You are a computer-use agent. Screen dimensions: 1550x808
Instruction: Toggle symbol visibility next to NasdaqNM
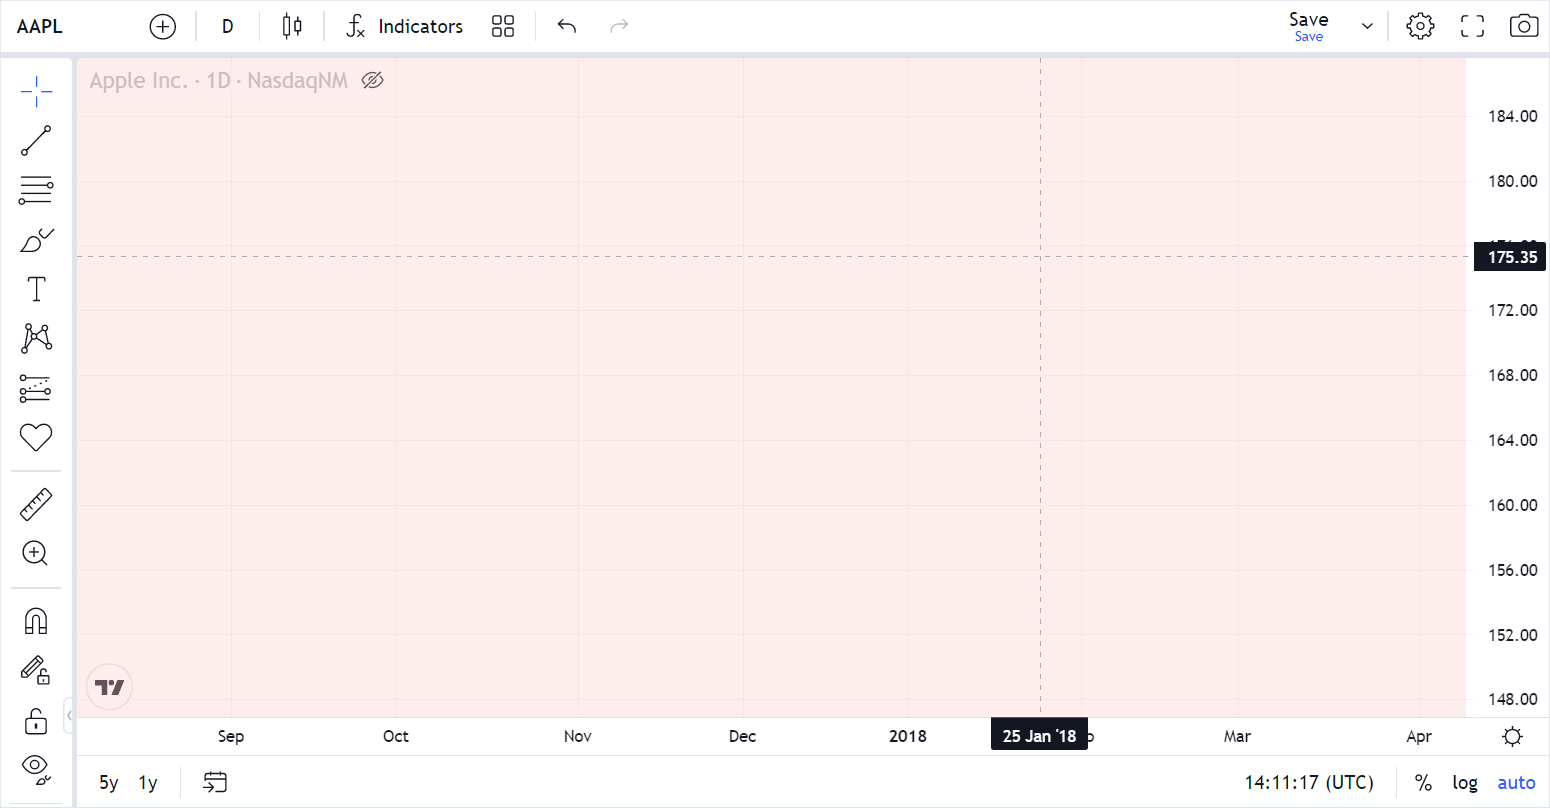373,81
